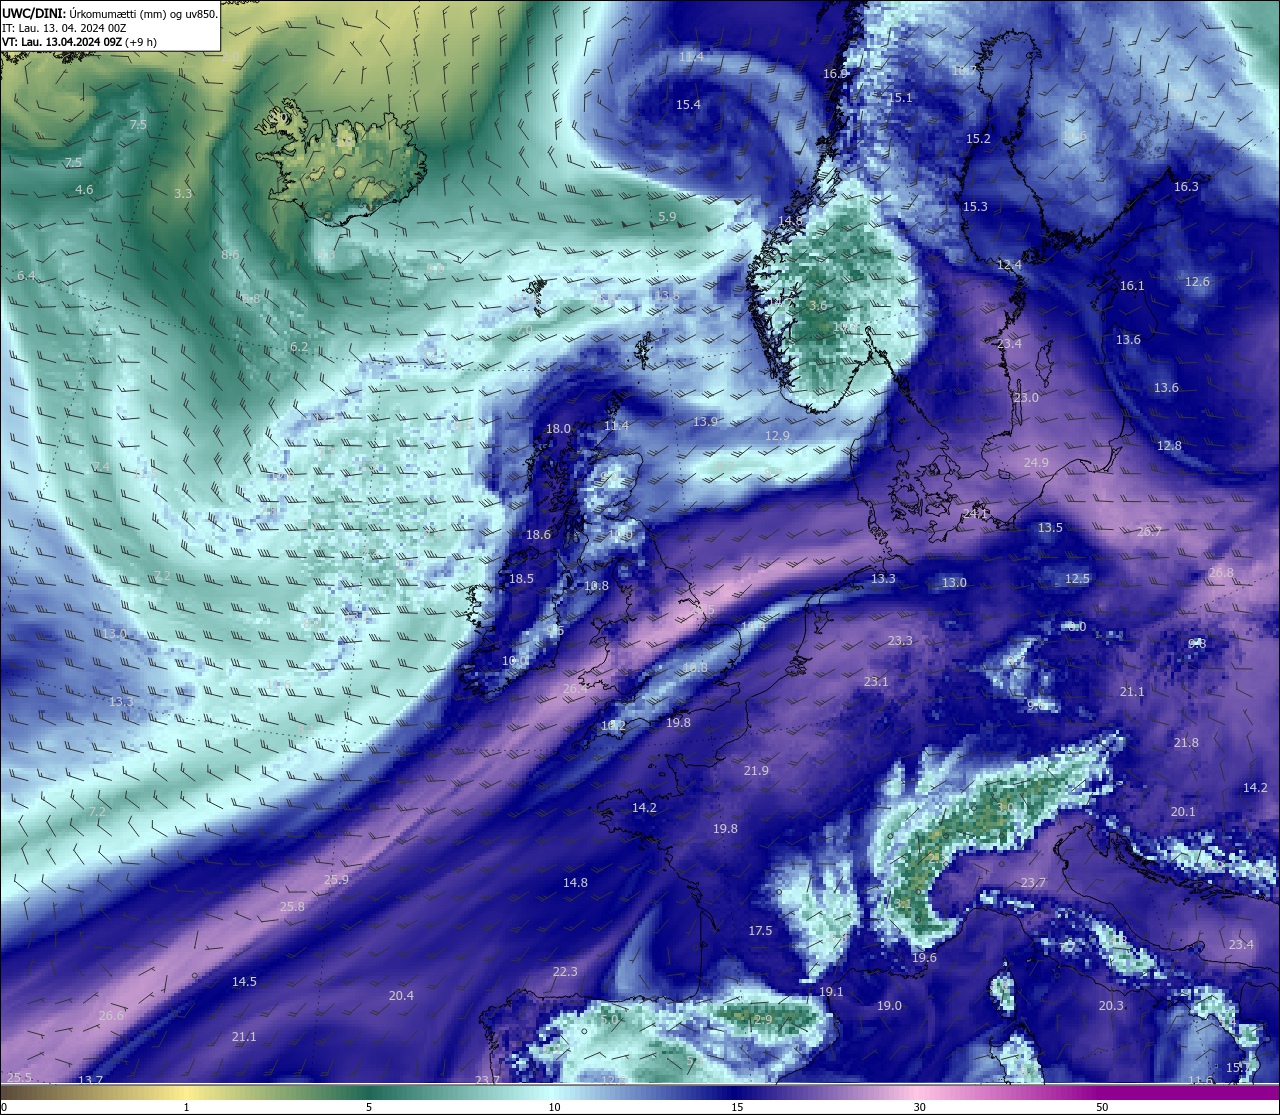
Task: Click the map value 15.3
Action: [x=975, y=207]
